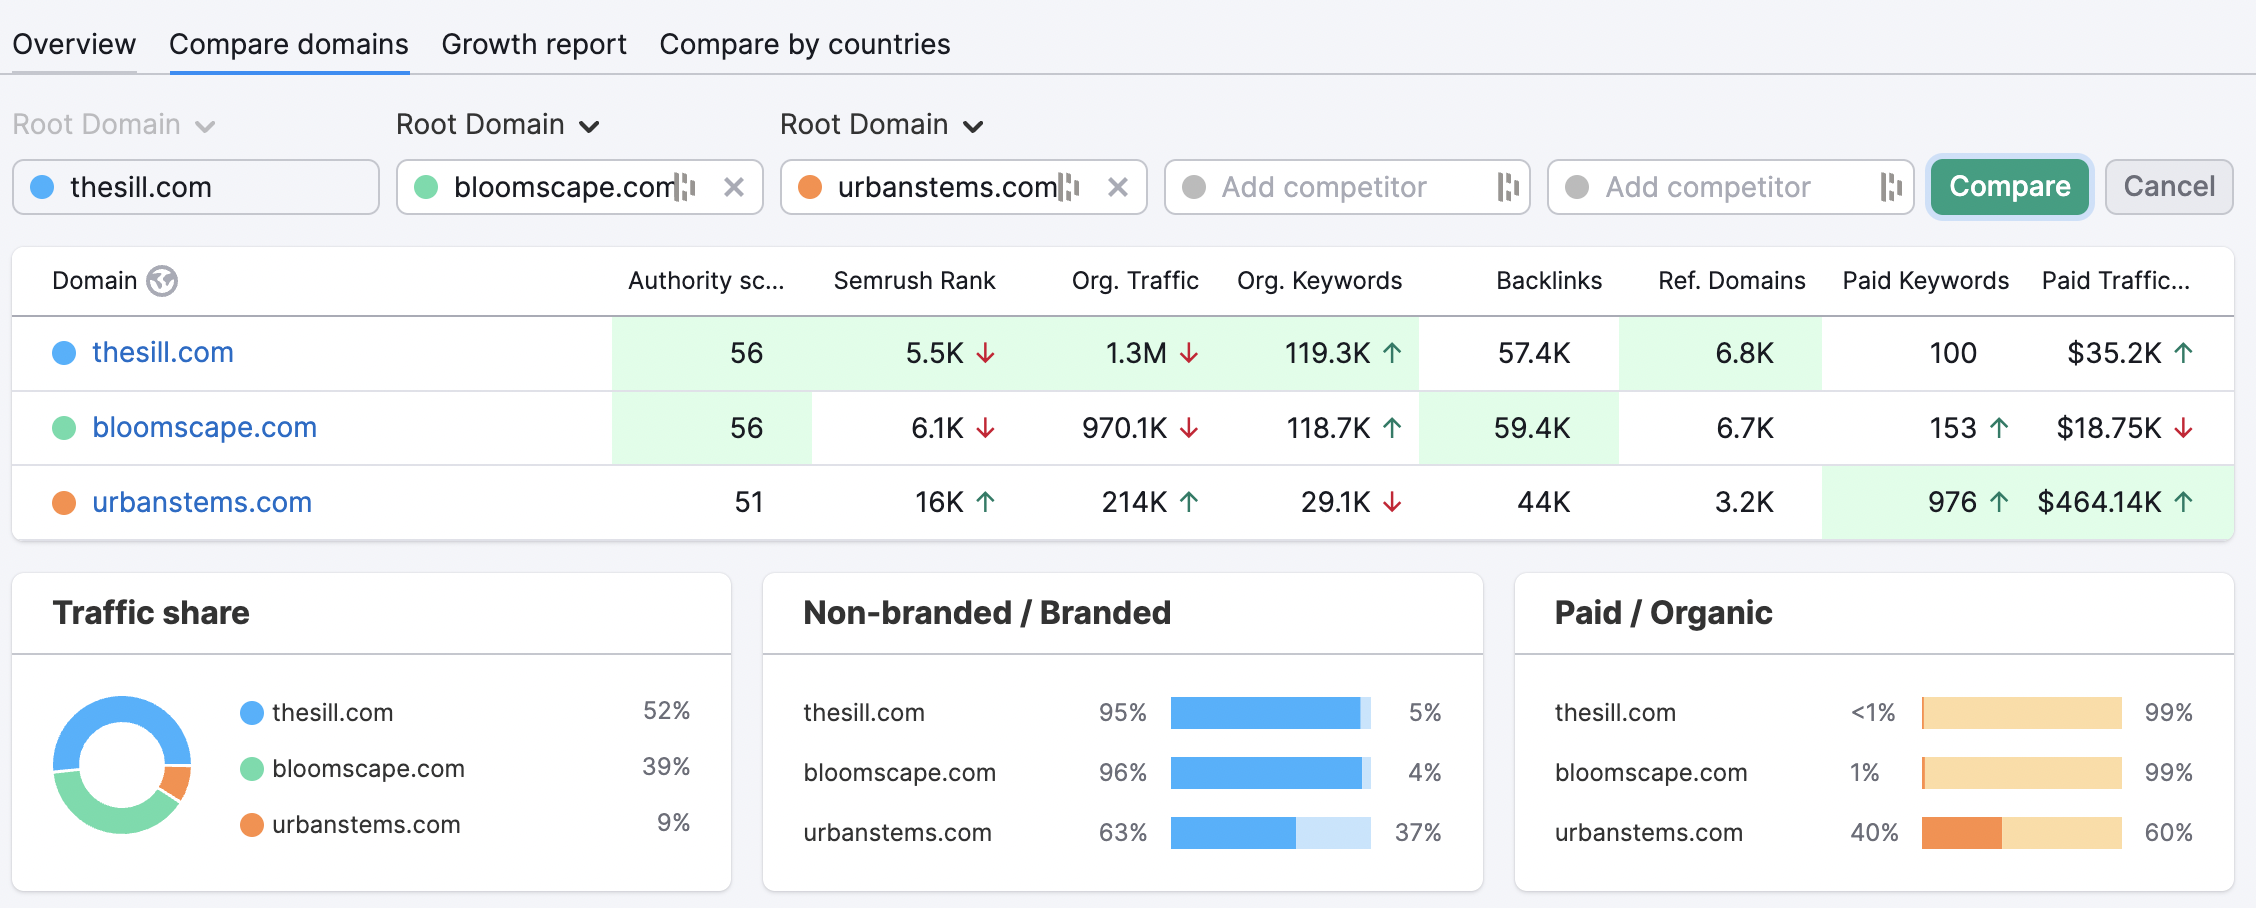The width and height of the screenshot is (2256, 908).
Task: Open the Root Domain dropdown above bloomscape.com
Action: 497,124
